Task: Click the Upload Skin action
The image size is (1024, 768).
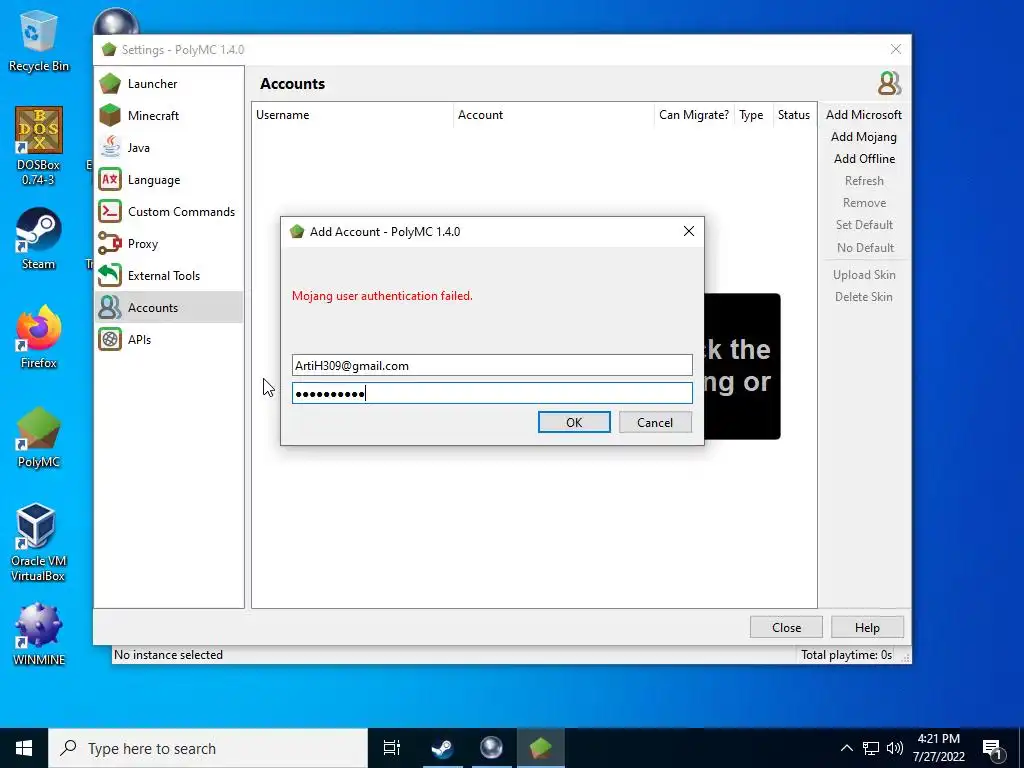Action: tap(863, 275)
